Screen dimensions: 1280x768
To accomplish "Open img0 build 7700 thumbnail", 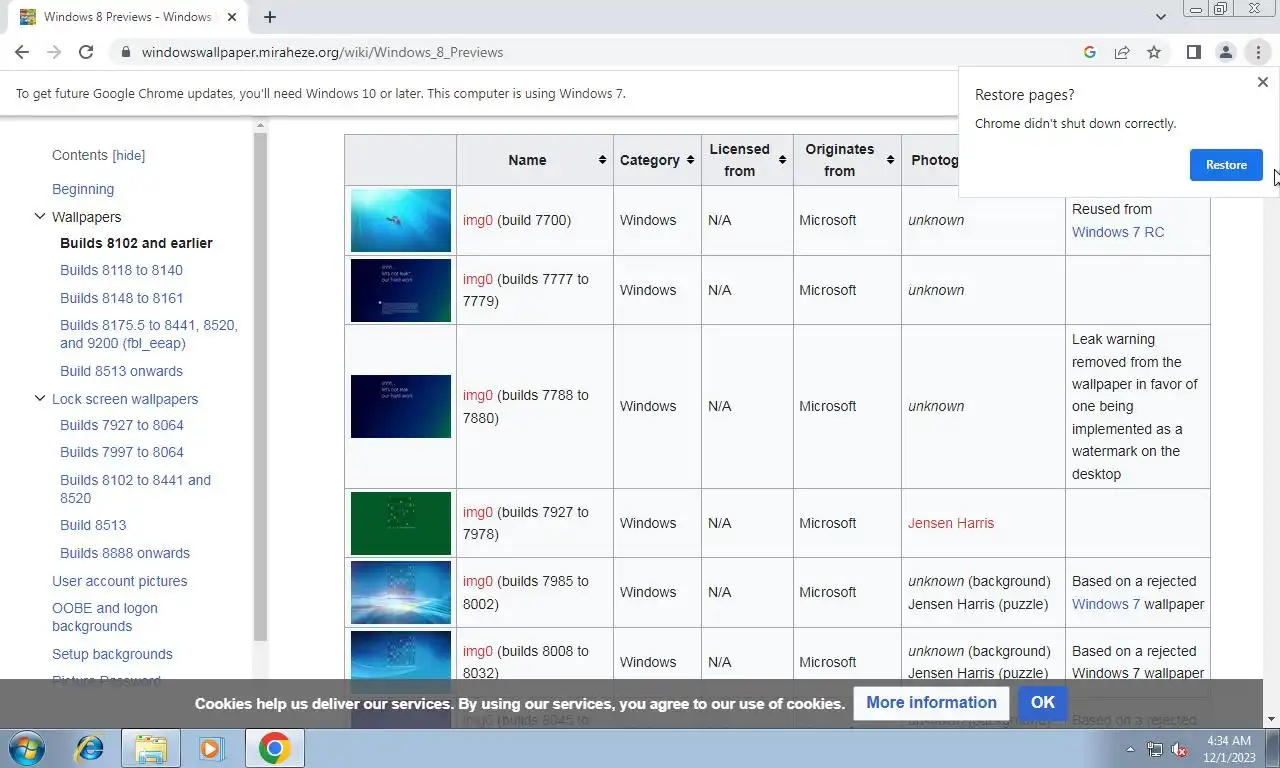I will tap(400, 220).
